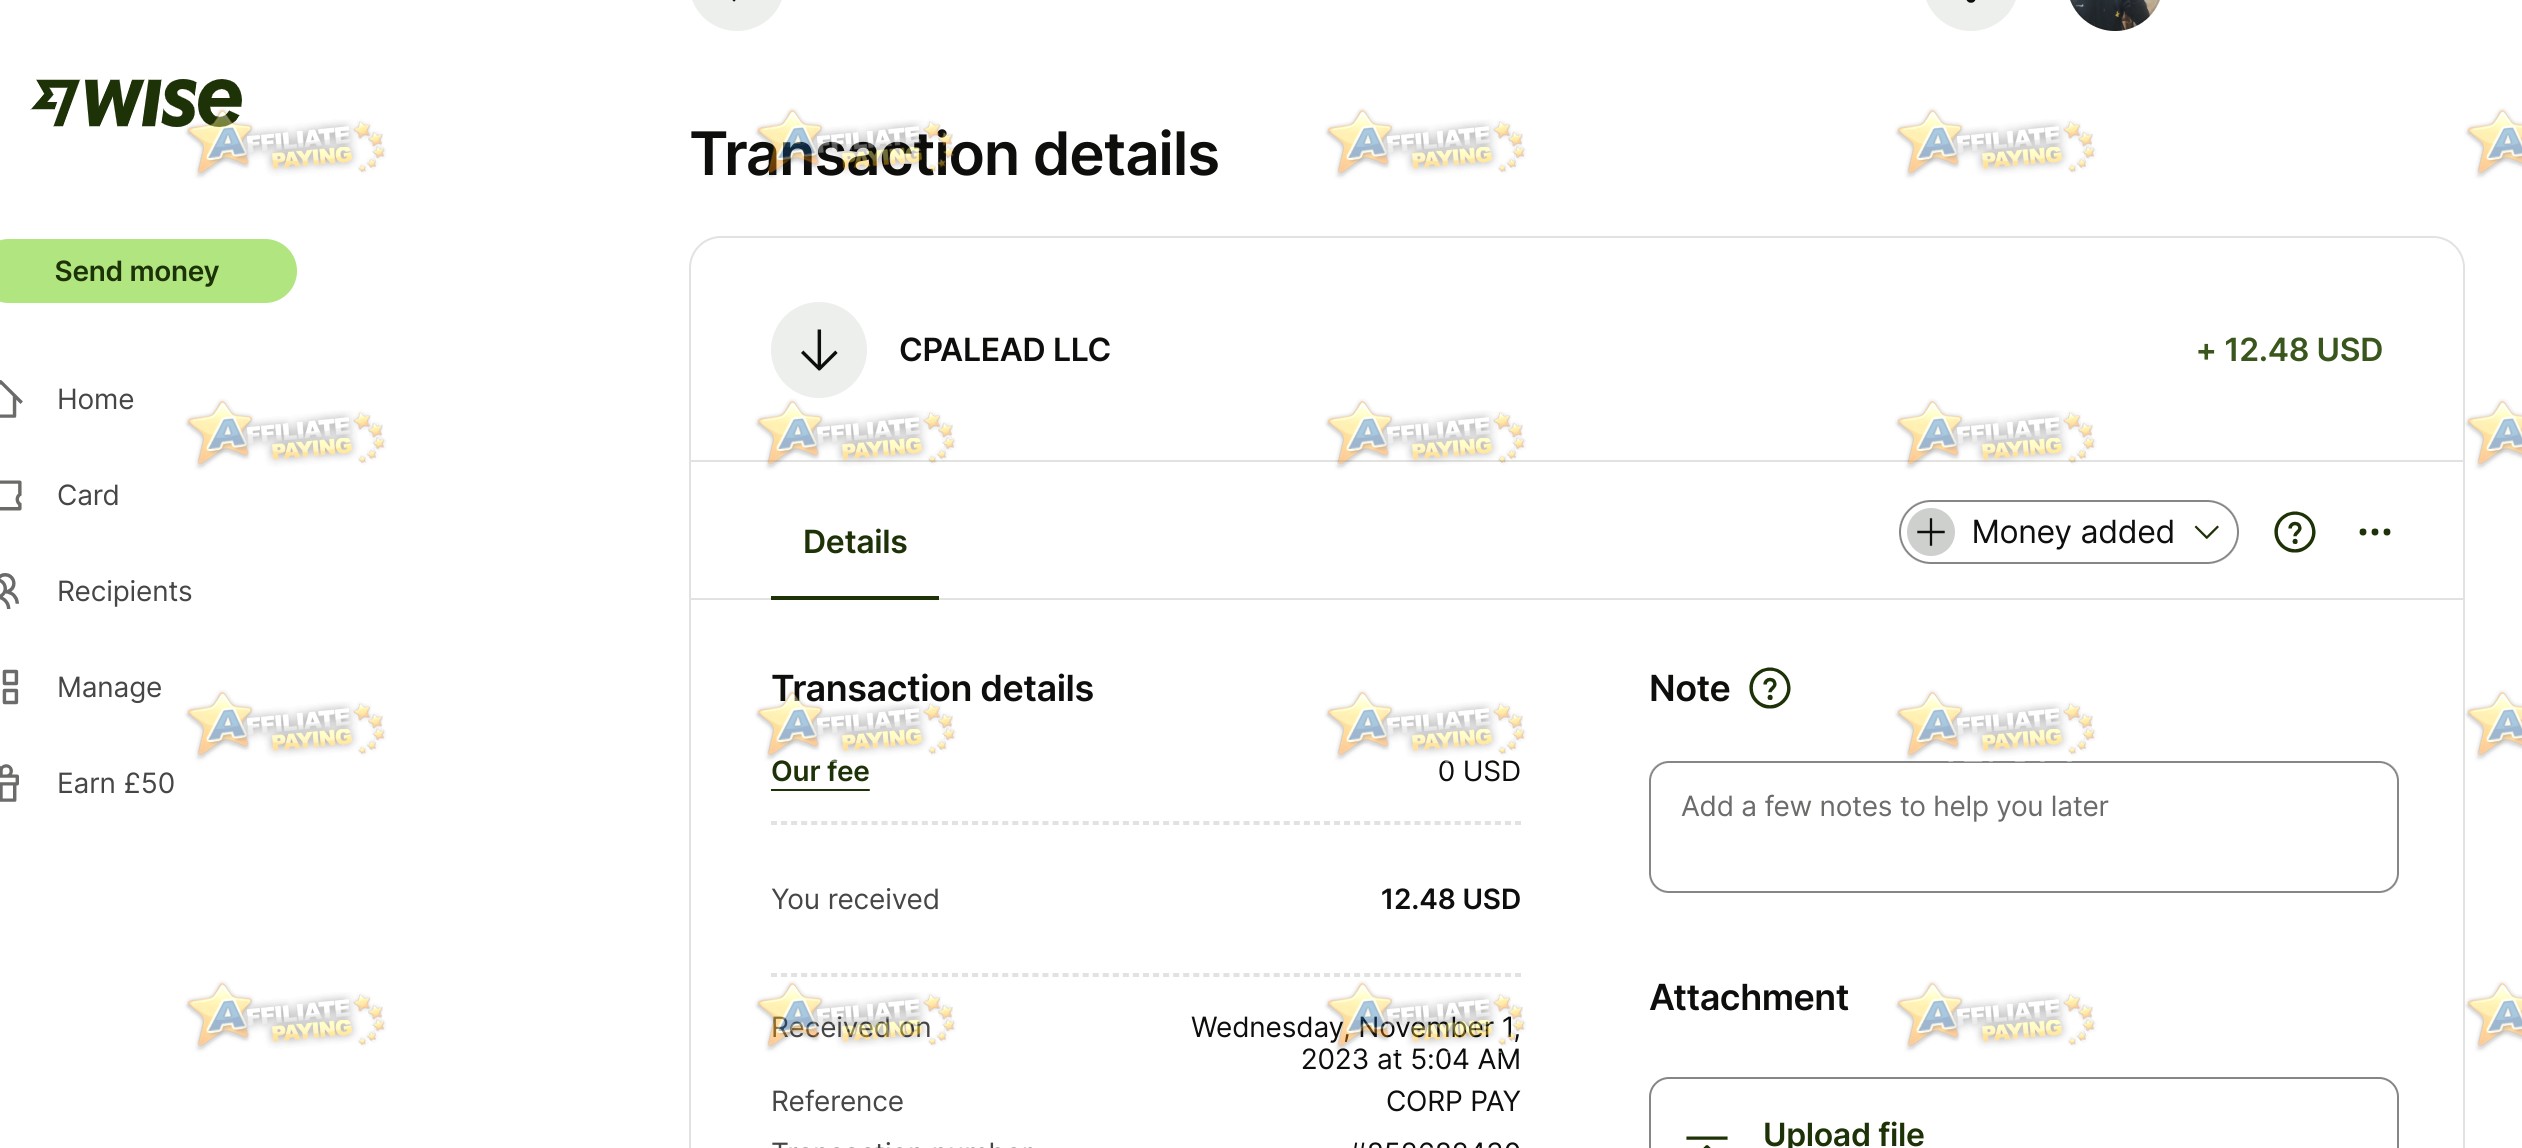Click the downward arrow transaction icon
Viewport: 2522px width, 1148px height.
[x=818, y=349]
